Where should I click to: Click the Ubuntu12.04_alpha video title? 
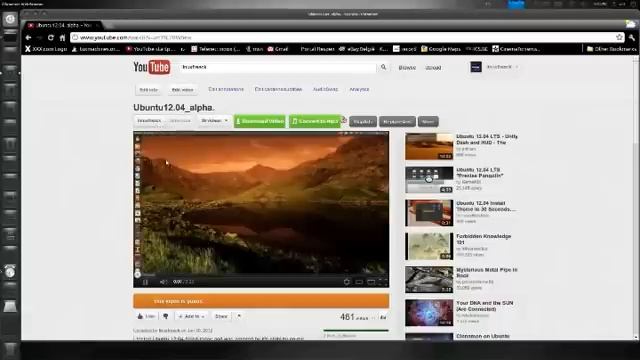(174, 108)
